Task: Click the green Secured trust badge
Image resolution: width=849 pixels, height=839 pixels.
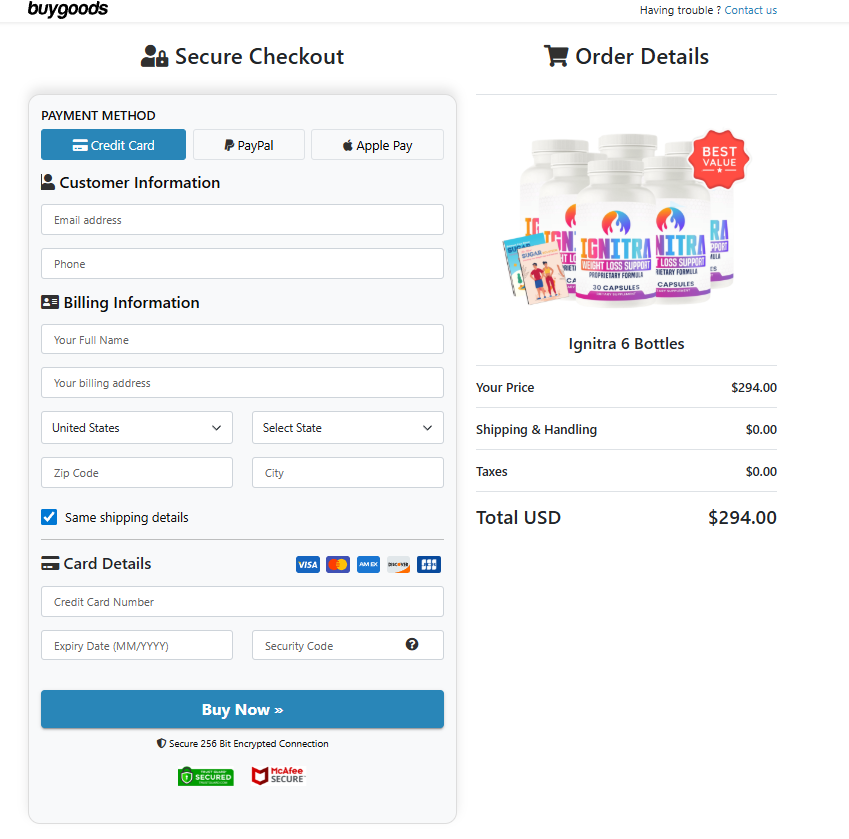Action: click(x=206, y=776)
